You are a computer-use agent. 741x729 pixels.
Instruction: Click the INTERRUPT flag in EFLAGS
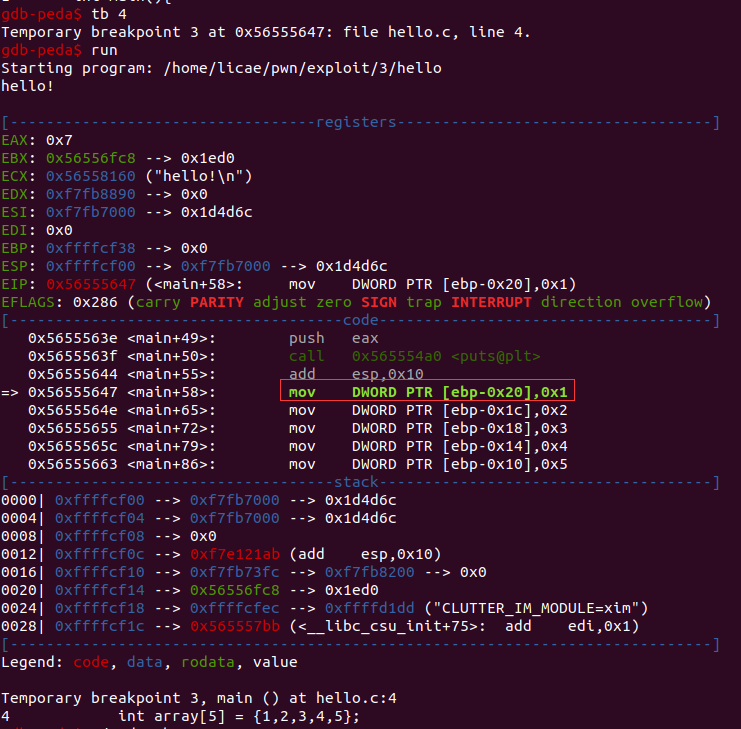[491, 302]
